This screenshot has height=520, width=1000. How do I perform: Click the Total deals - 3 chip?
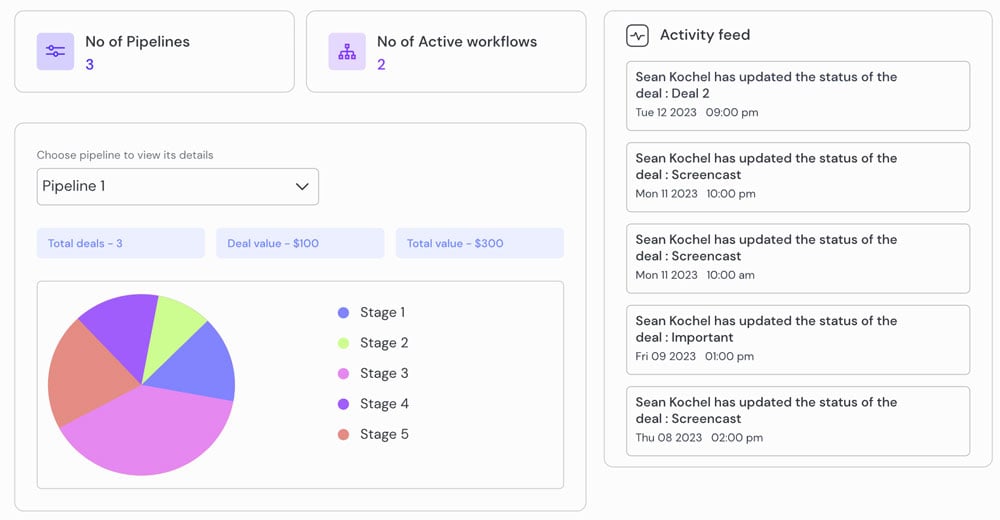[121, 243]
